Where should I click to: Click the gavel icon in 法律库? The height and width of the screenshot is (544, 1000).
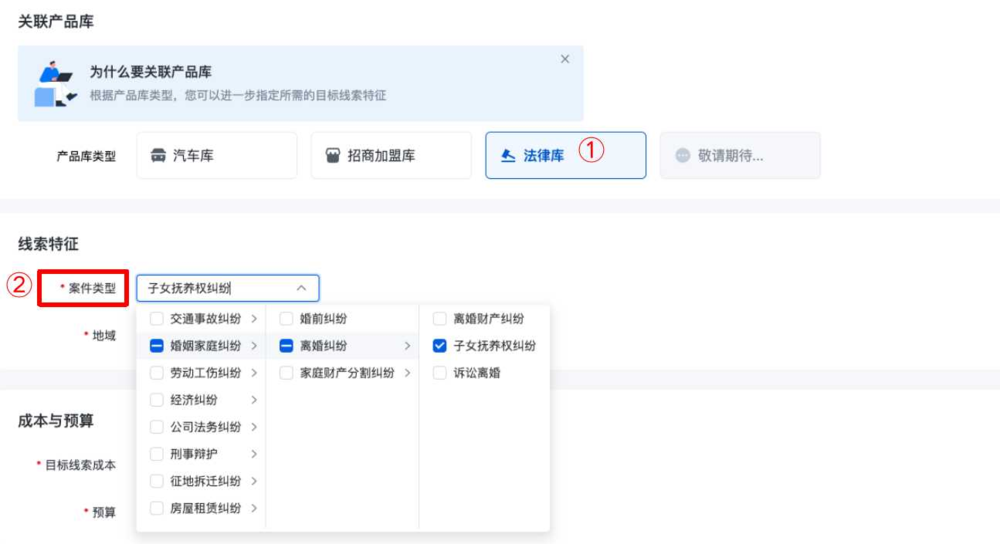tap(508, 156)
